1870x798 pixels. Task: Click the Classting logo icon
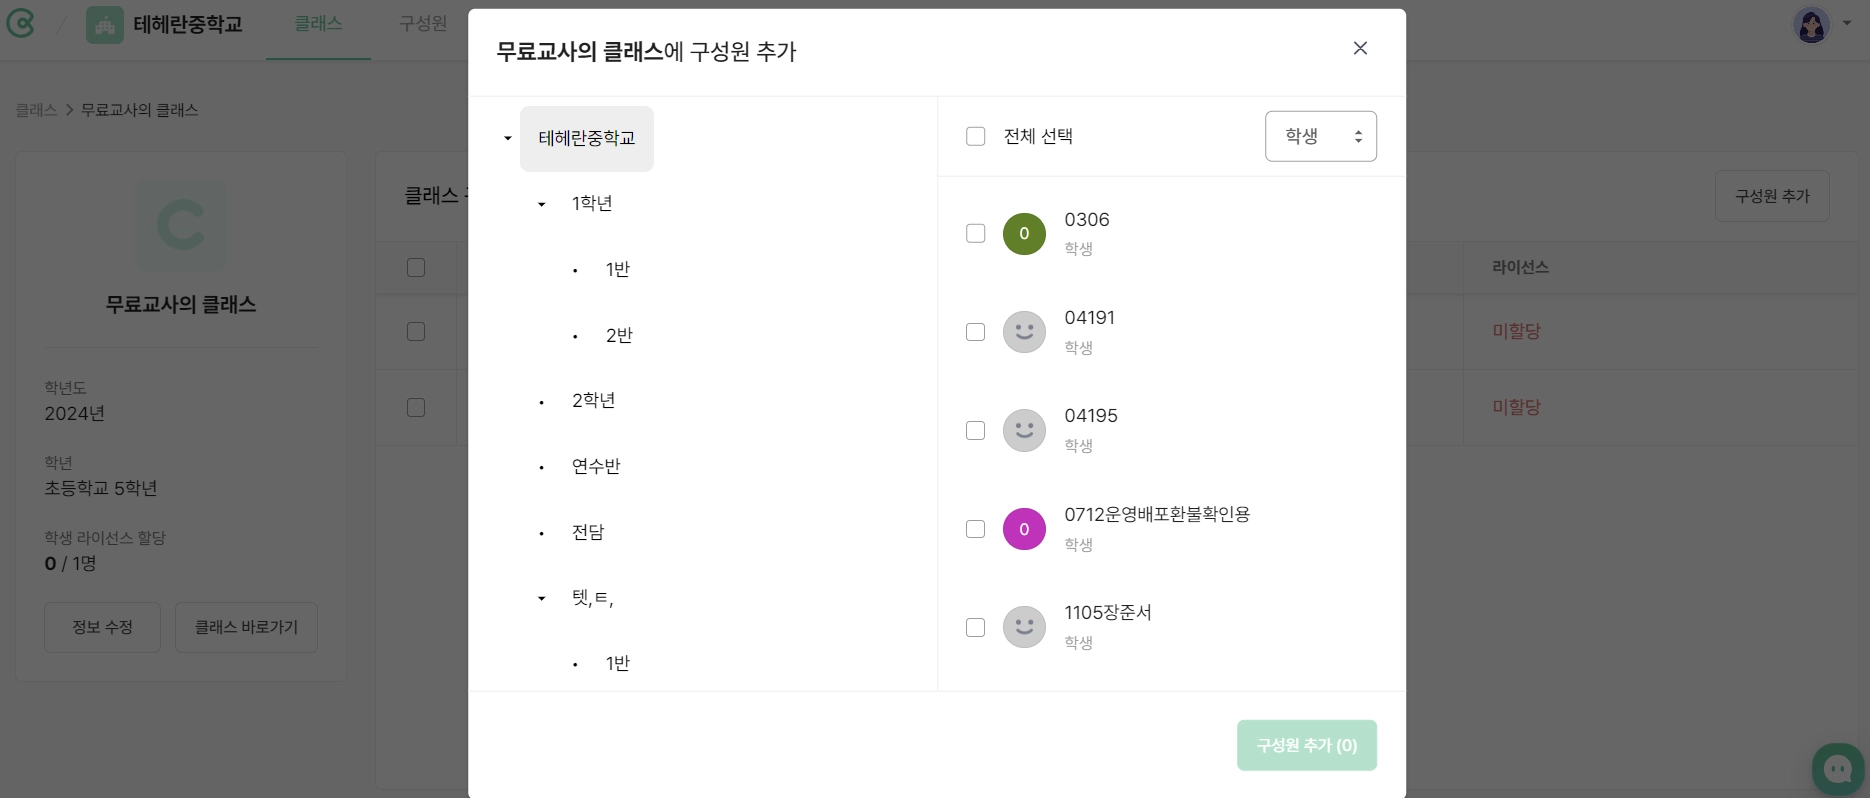pos(21,24)
